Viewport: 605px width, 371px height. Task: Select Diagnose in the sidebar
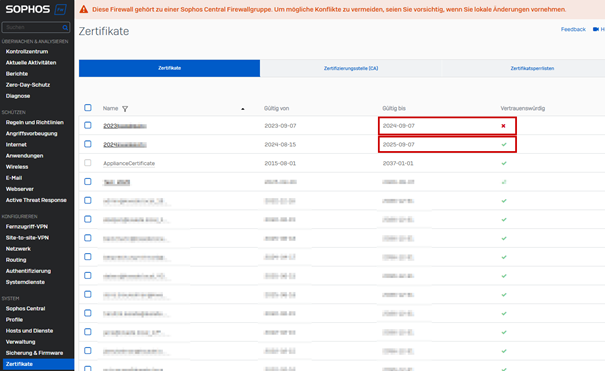[x=18, y=96]
